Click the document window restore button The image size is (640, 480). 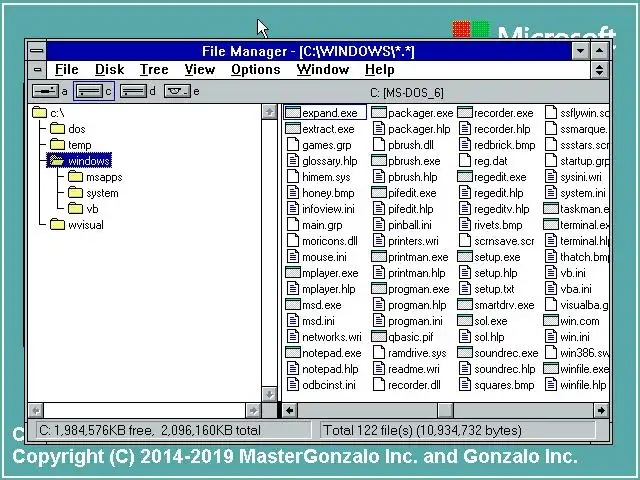coord(599,70)
